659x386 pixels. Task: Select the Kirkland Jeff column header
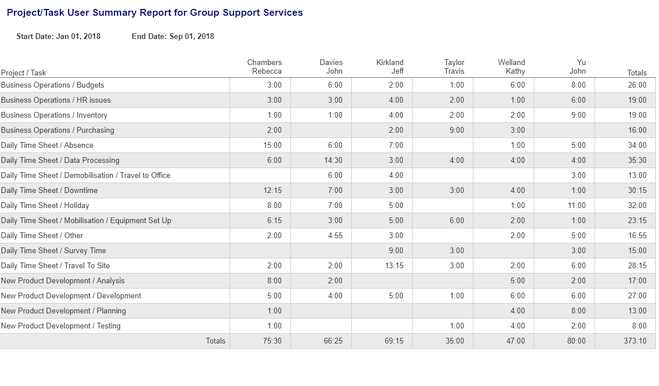click(x=390, y=67)
